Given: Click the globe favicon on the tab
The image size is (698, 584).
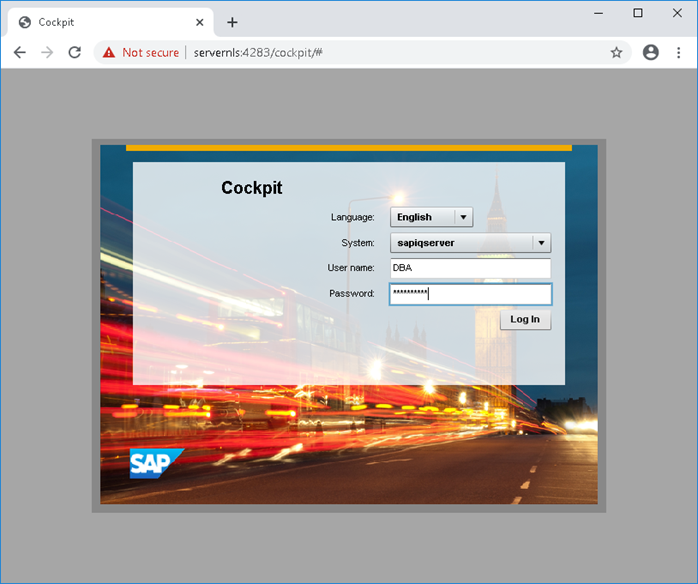Looking at the screenshot, I should (x=25, y=22).
